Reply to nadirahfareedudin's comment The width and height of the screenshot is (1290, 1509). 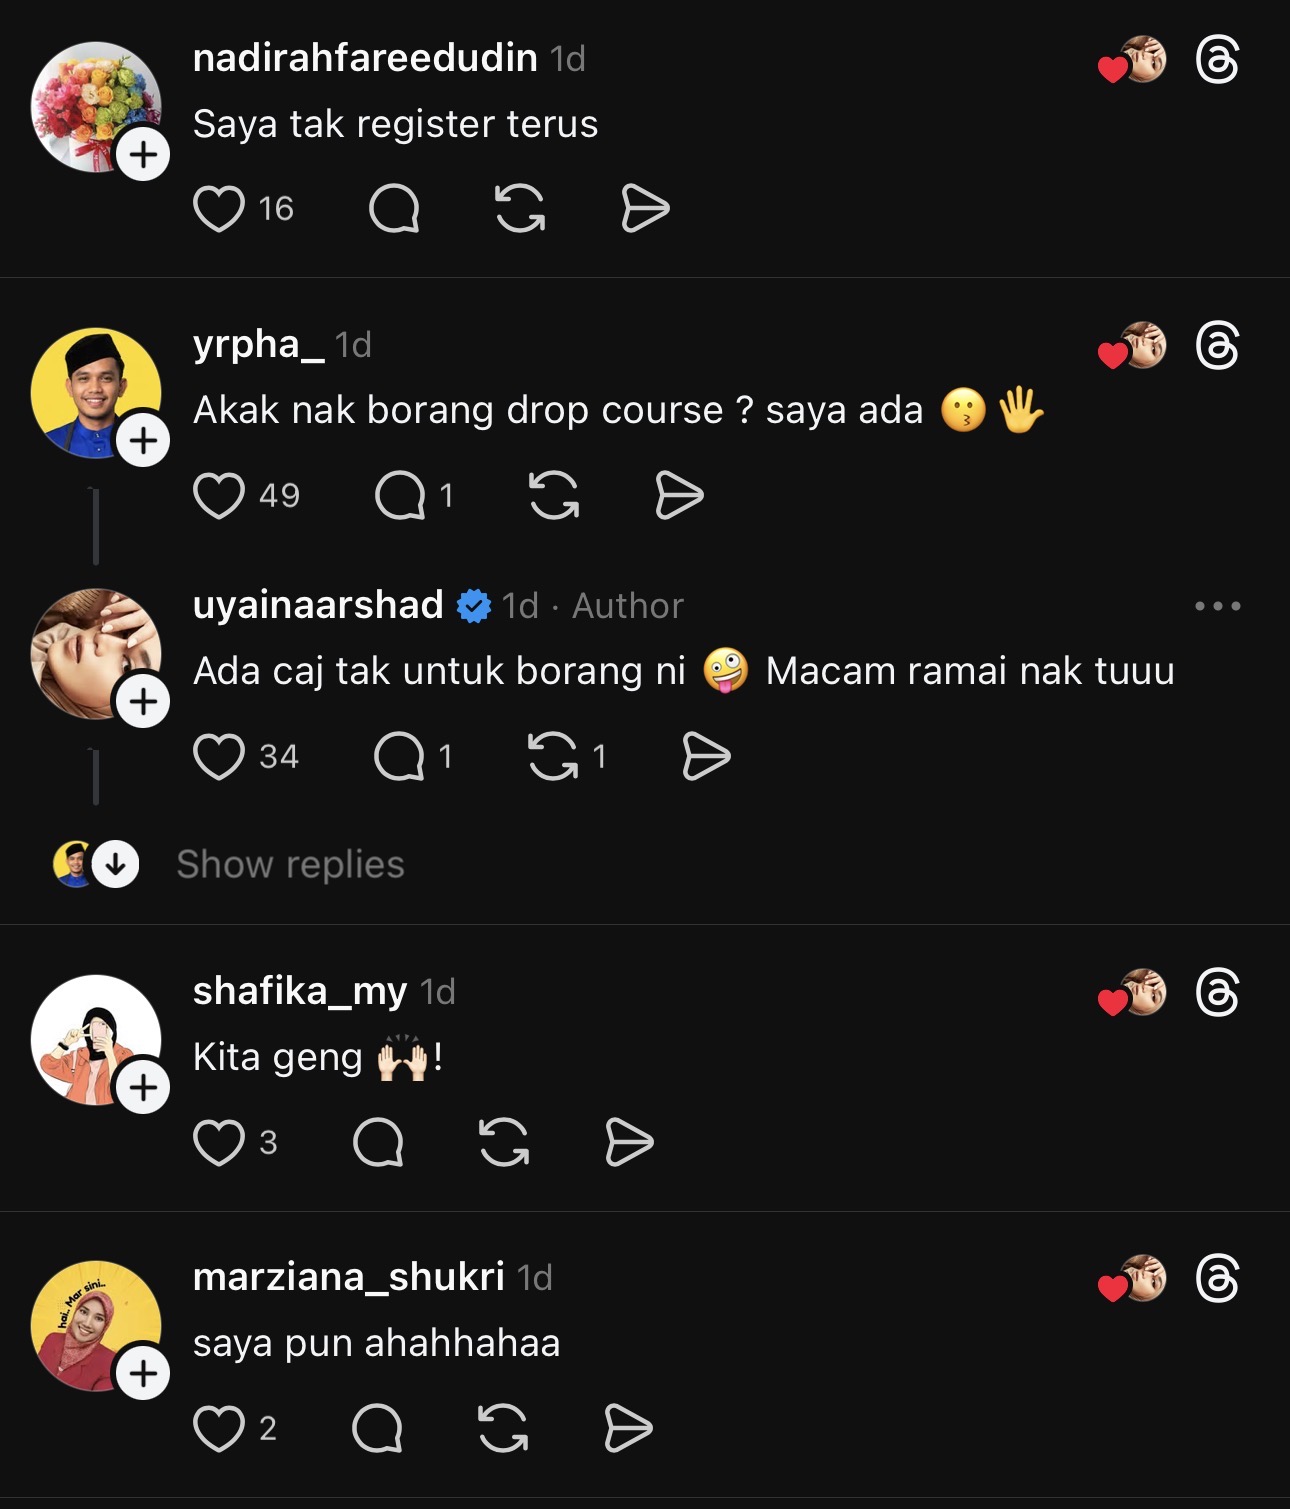coord(394,209)
